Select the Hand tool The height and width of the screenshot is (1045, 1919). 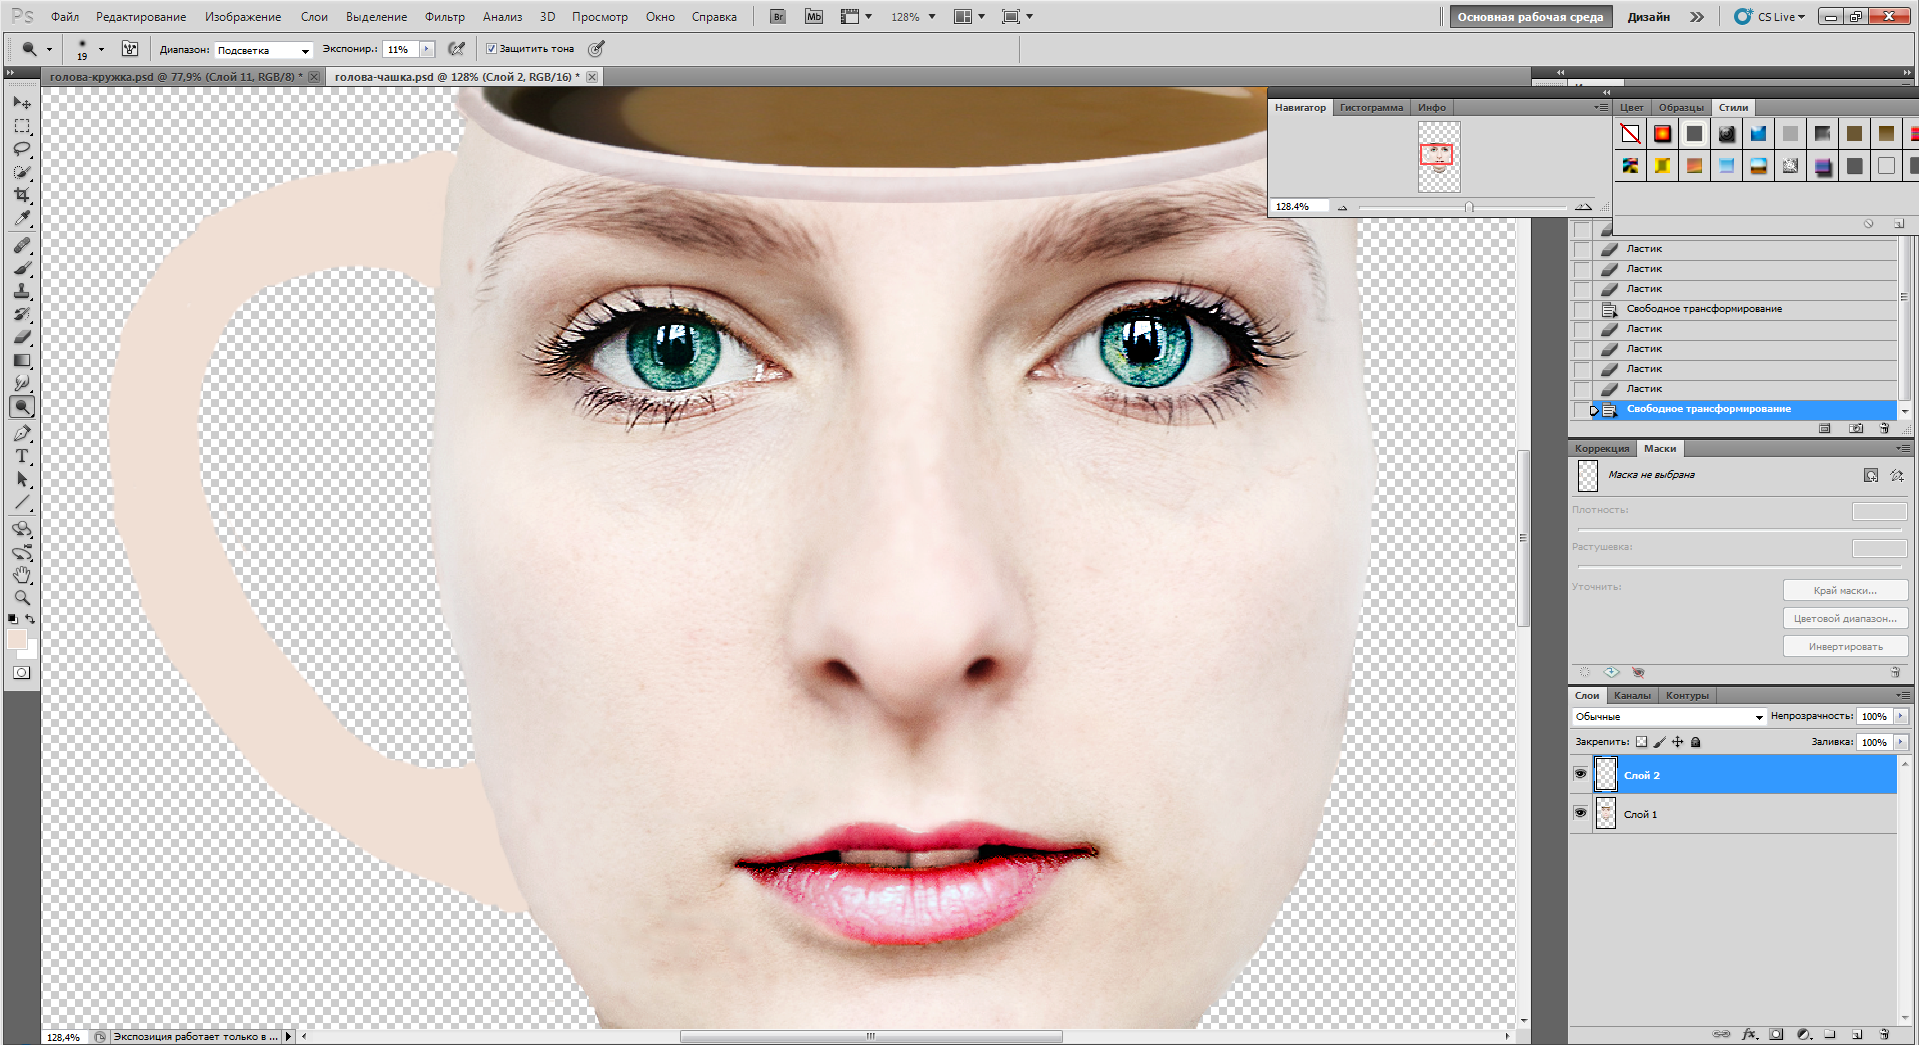click(22, 575)
